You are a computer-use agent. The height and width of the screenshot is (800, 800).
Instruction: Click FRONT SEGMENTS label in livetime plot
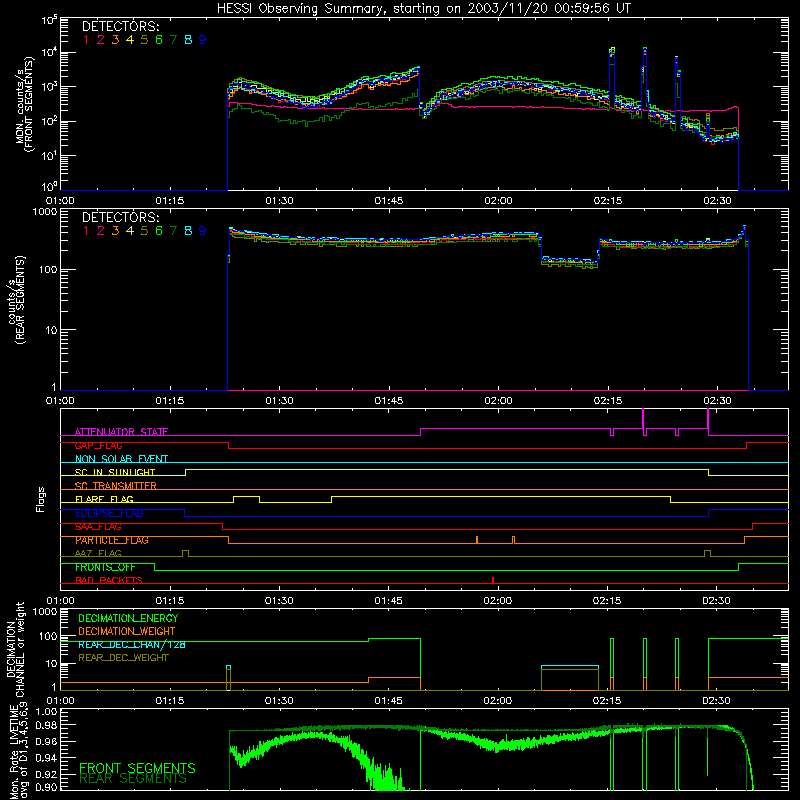click(137, 768)
